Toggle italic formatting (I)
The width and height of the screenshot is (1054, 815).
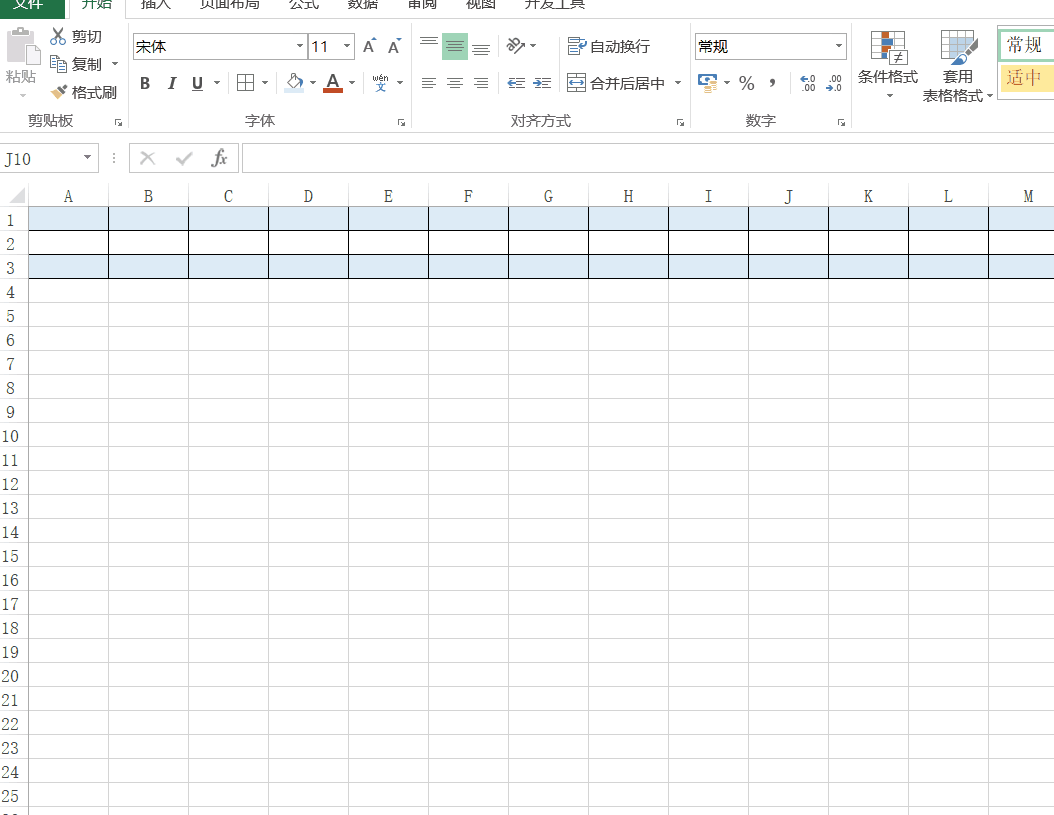[171, 83]
